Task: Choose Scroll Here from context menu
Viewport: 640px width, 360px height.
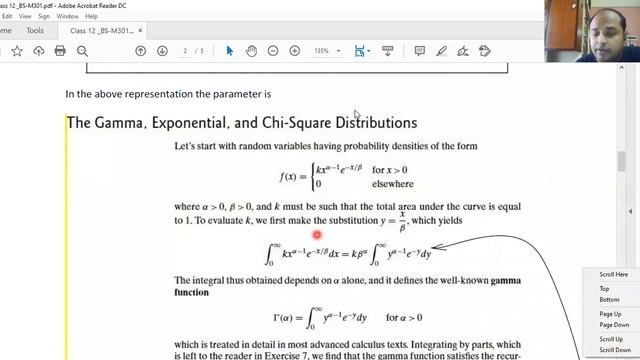Action: 613,274
